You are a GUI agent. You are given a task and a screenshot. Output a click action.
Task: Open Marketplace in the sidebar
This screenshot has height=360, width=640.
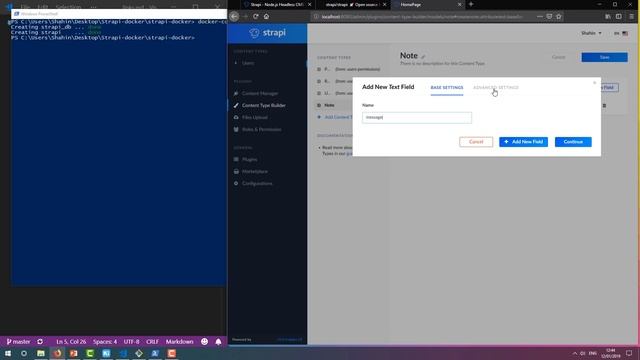(255, 171)
